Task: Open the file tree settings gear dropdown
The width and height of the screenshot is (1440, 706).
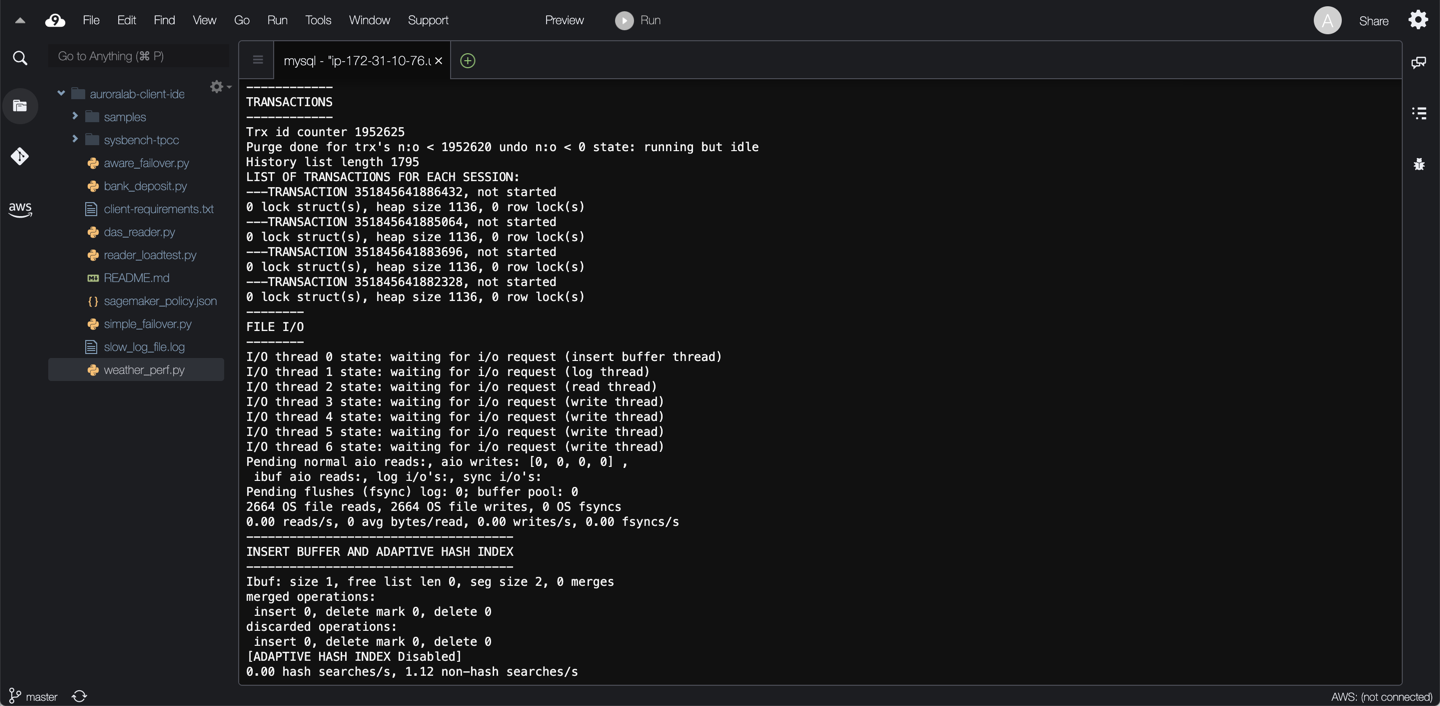Action: click(219, 87)
